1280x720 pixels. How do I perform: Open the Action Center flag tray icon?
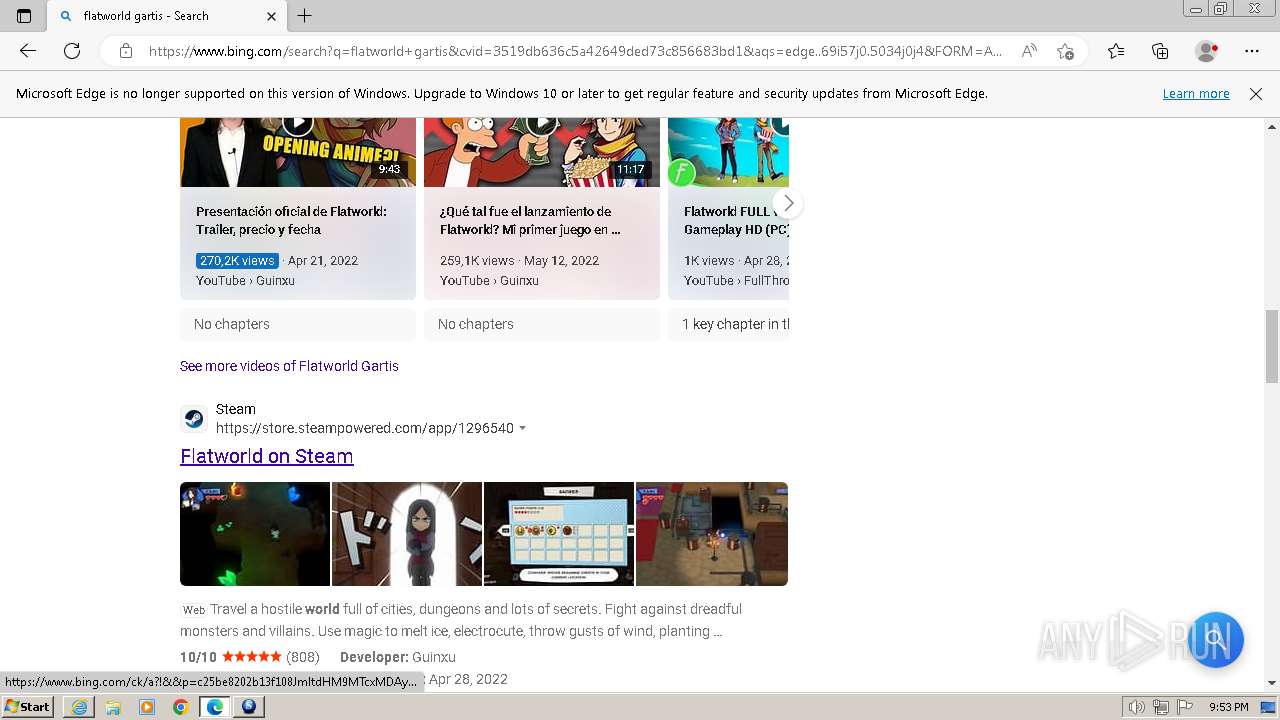1185,707
